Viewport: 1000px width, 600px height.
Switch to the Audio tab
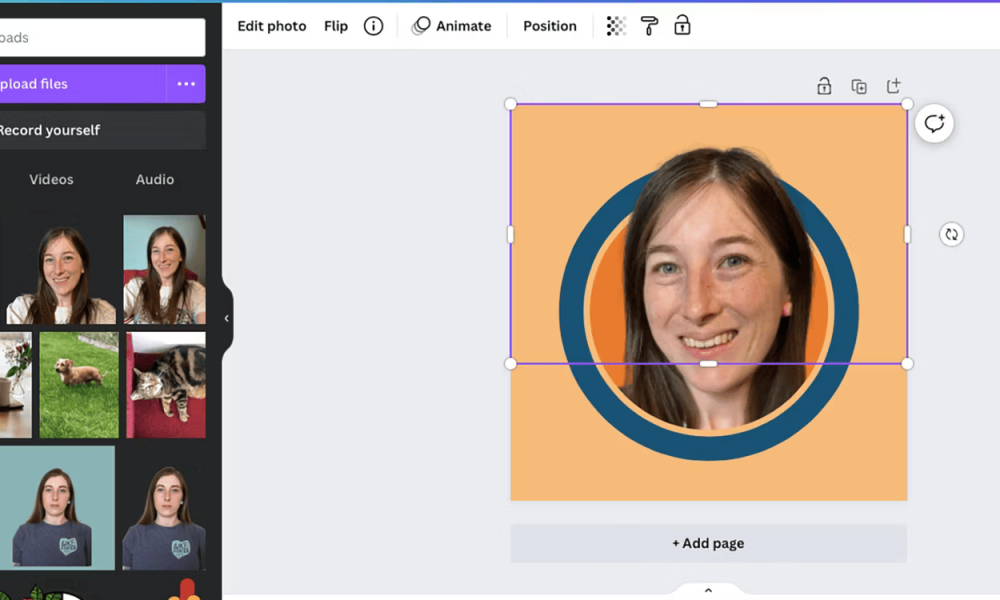(154, 179)
